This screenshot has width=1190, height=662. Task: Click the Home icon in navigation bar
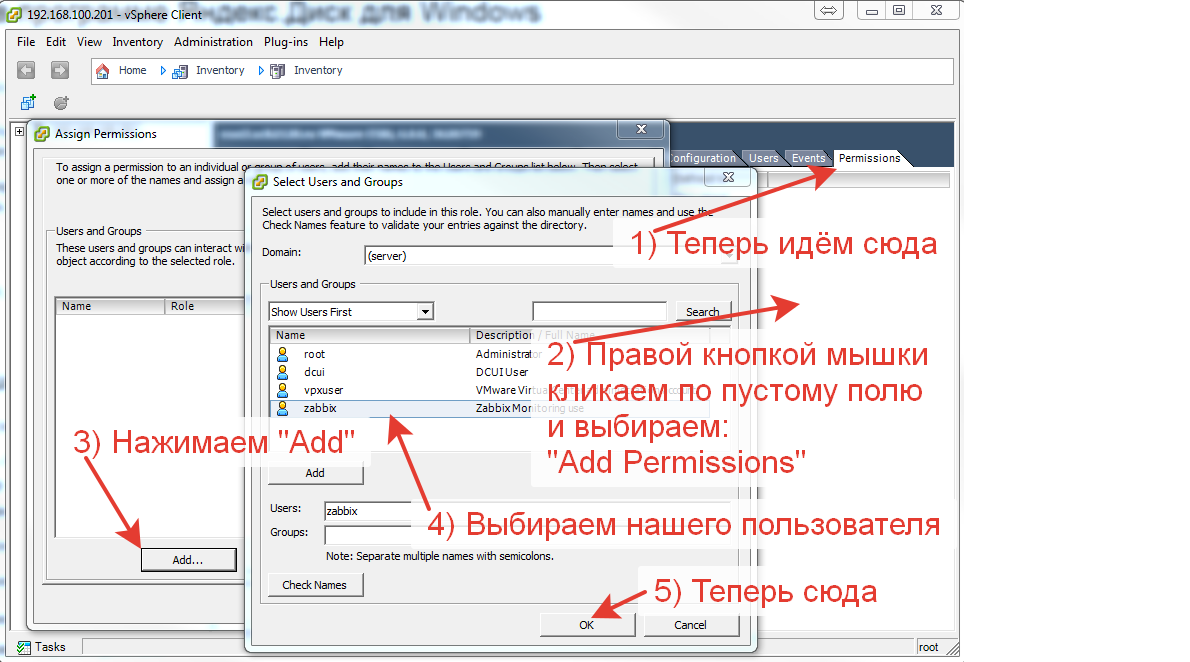click(x=102, y=71)
